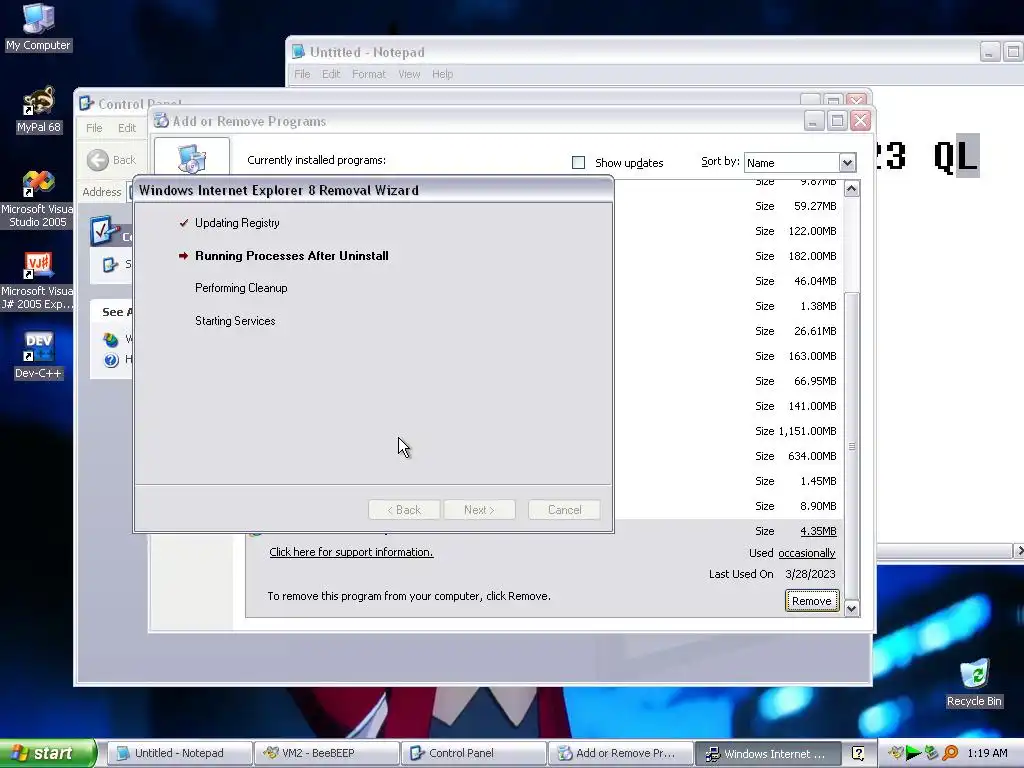Open Notepad's View menu
This screenshot has width=1024, height=768.
tap(409, 74)
